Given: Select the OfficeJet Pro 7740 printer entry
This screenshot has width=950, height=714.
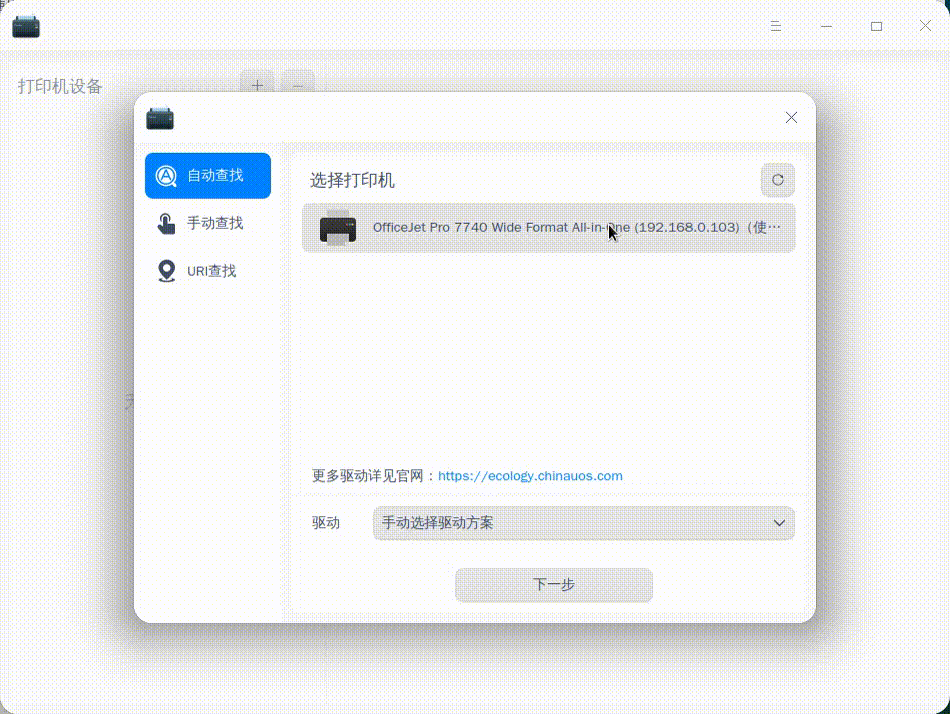Looking at the screenshot, I should click(548, 228).
